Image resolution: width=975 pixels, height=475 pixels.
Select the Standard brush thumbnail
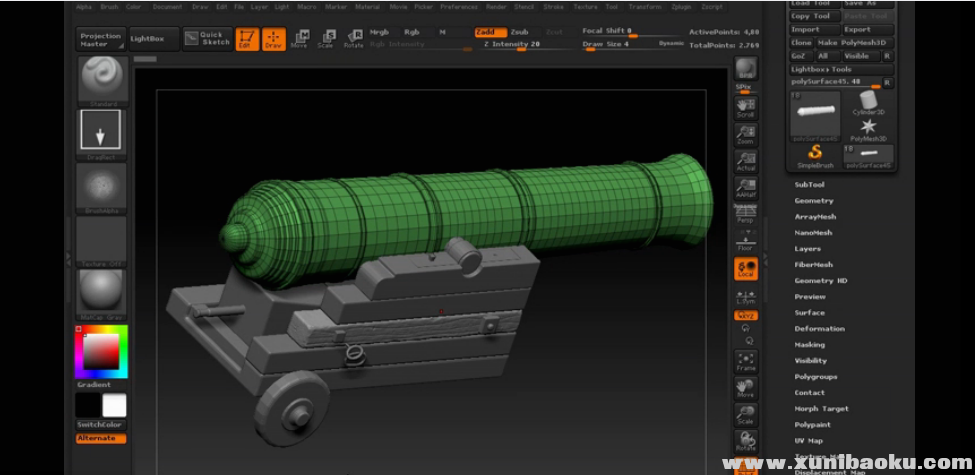click(x=102, y=78)
